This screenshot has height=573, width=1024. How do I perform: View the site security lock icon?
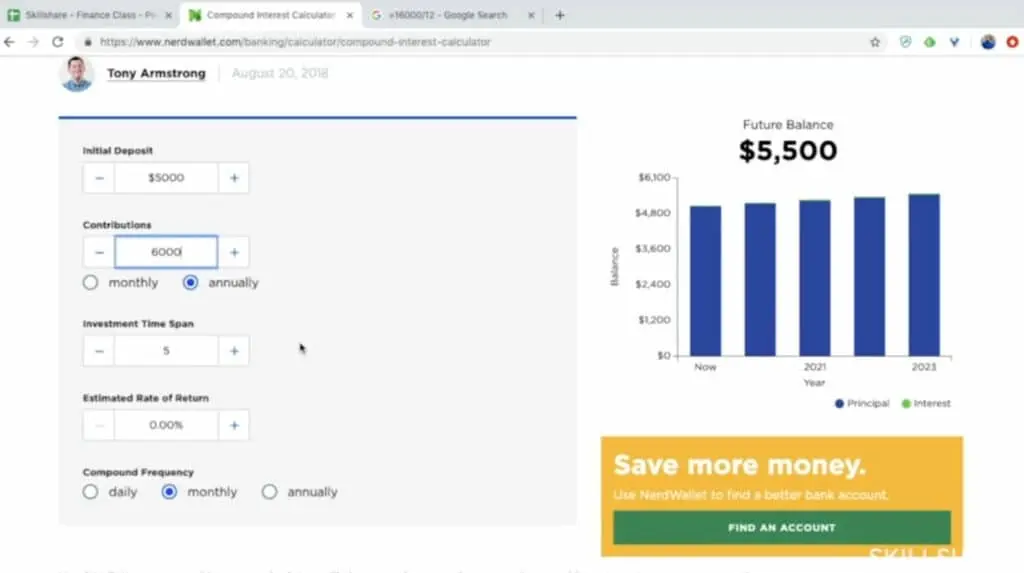point(88,42)
